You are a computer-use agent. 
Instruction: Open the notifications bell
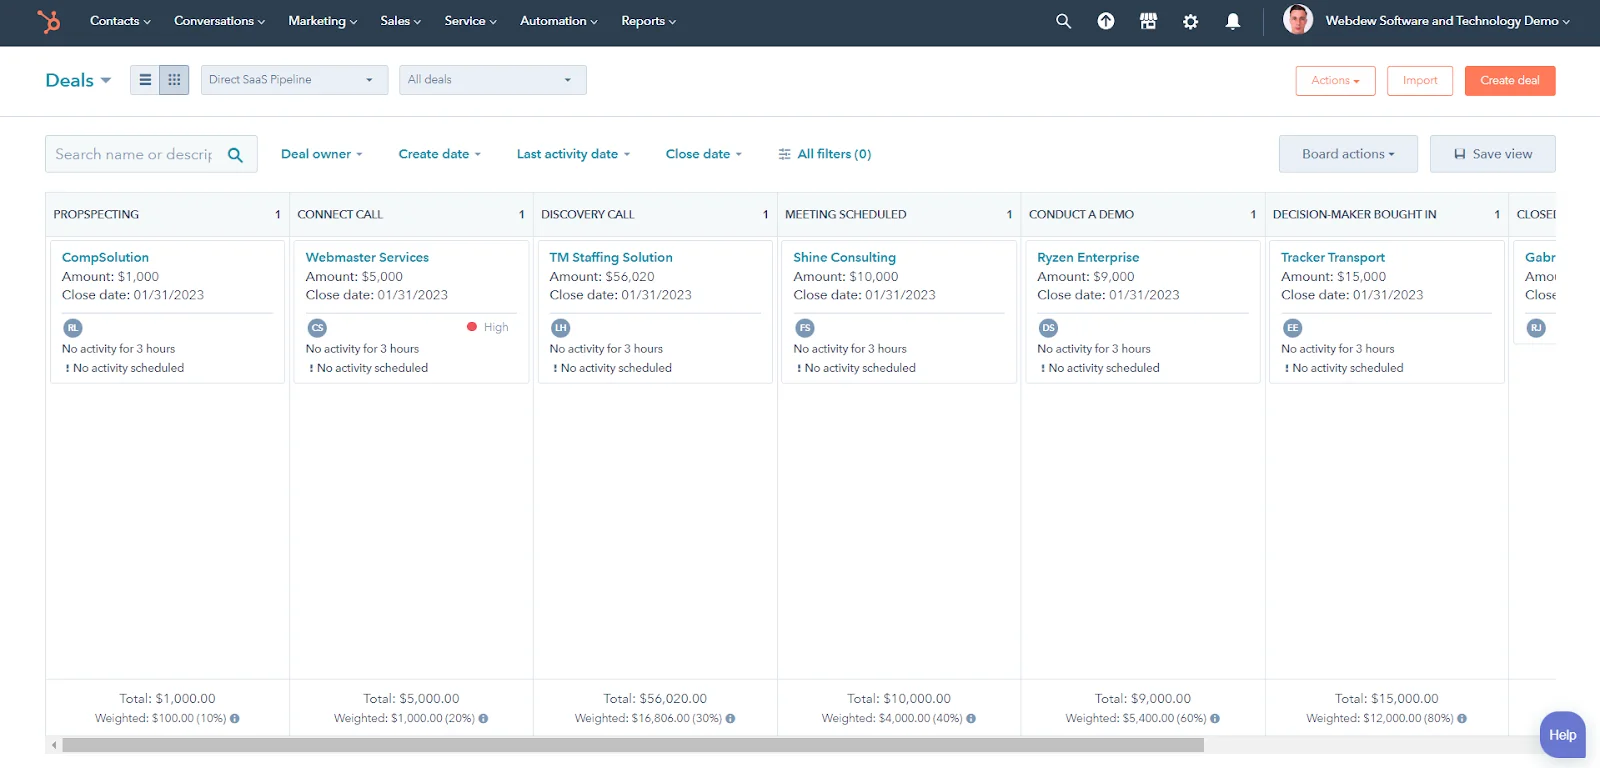point(1233,21)
